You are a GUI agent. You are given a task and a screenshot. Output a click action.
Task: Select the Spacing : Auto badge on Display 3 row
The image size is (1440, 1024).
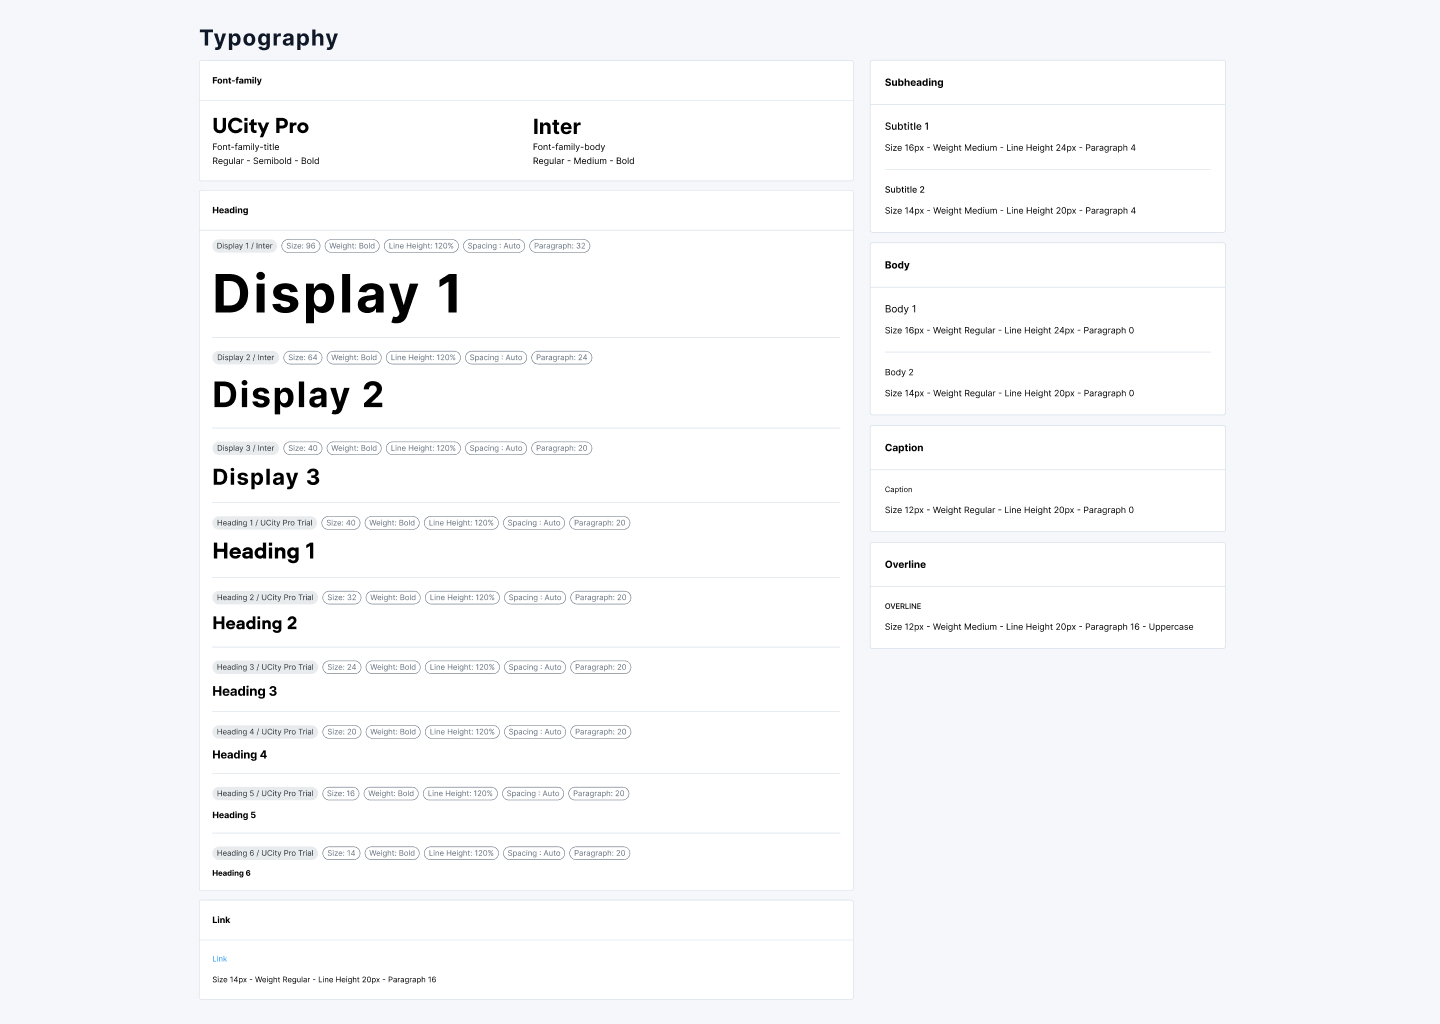pos(495,447)
